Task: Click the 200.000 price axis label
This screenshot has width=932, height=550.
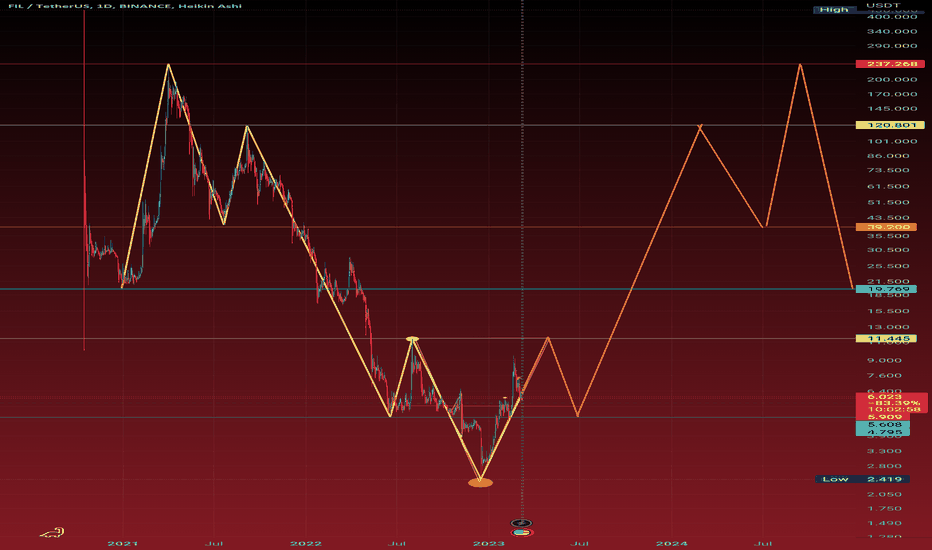Action: (x=892, y=80)
